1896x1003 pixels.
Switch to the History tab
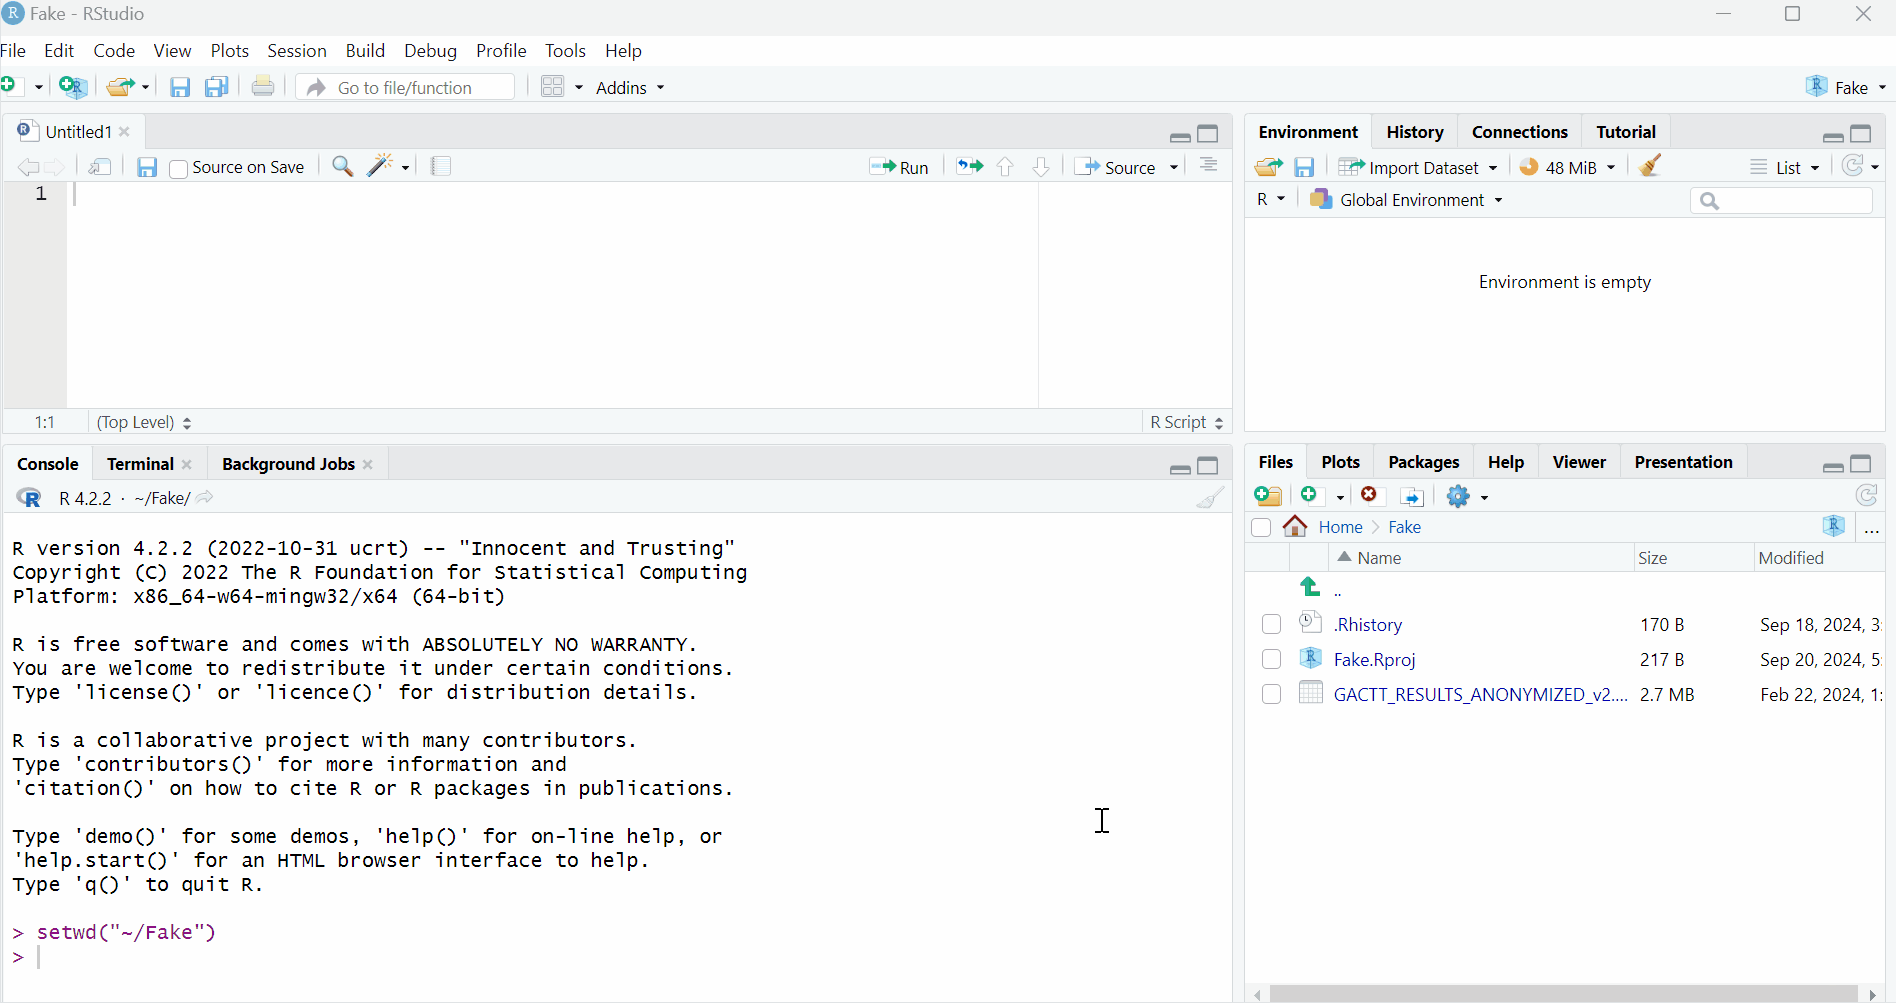[1414, 132]
